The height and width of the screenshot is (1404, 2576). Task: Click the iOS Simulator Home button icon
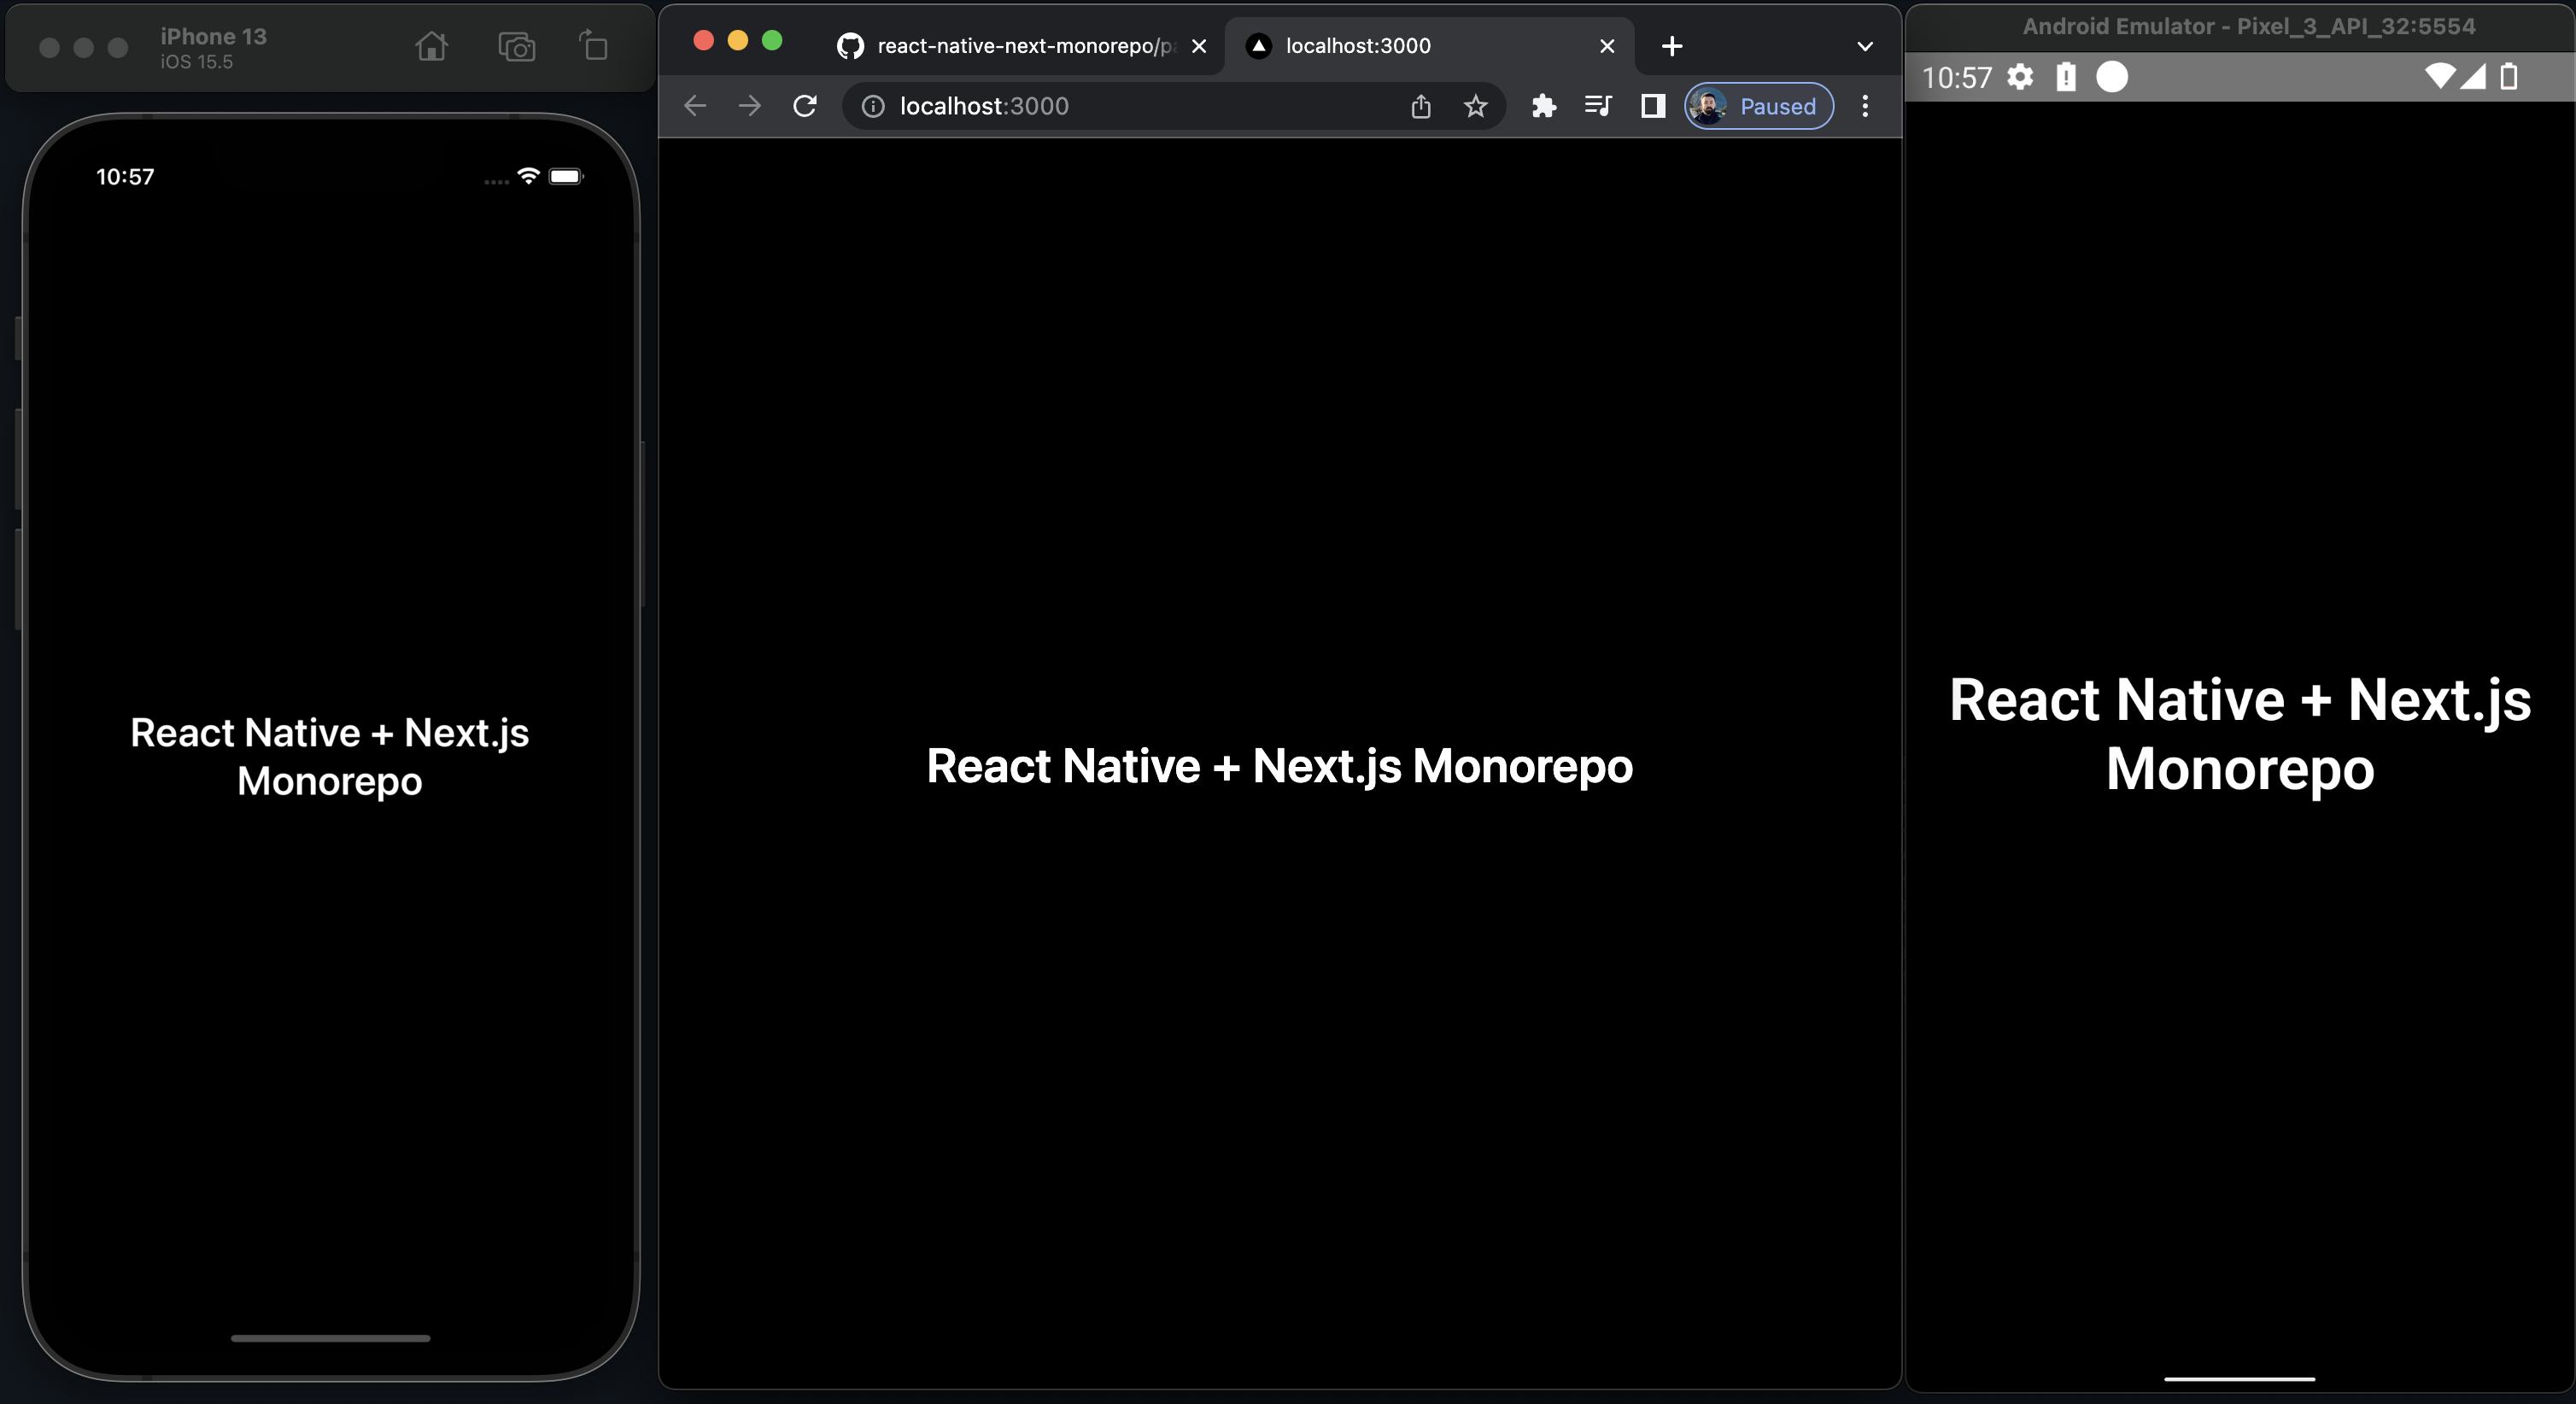[x=431, y=46]
